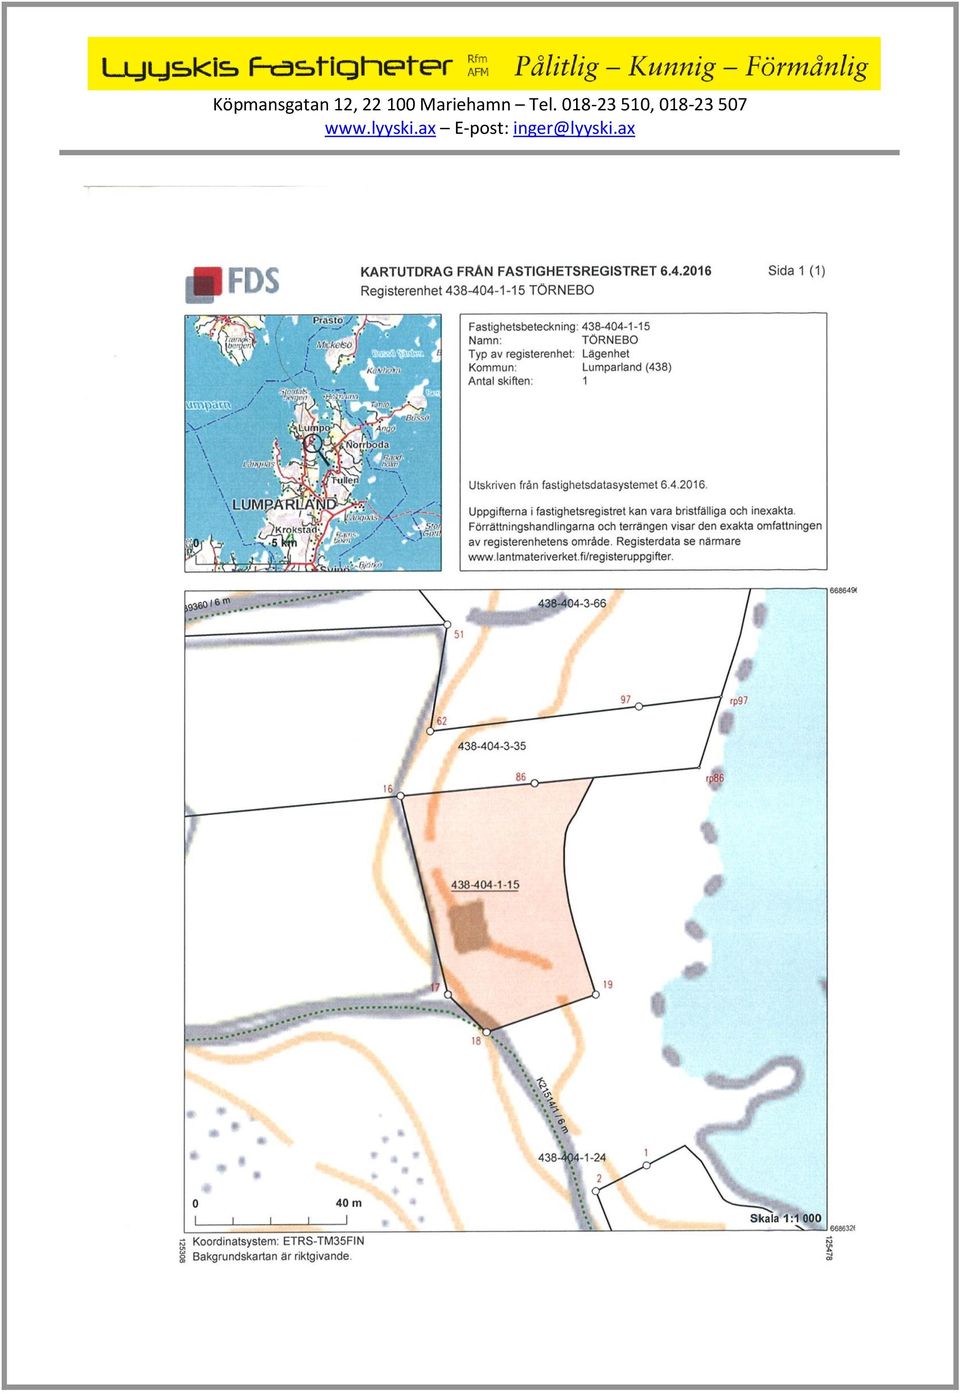Click the inger@lyyski.ax email link
The height and width of the screenshot is (1393, 960).
[574, 128]
